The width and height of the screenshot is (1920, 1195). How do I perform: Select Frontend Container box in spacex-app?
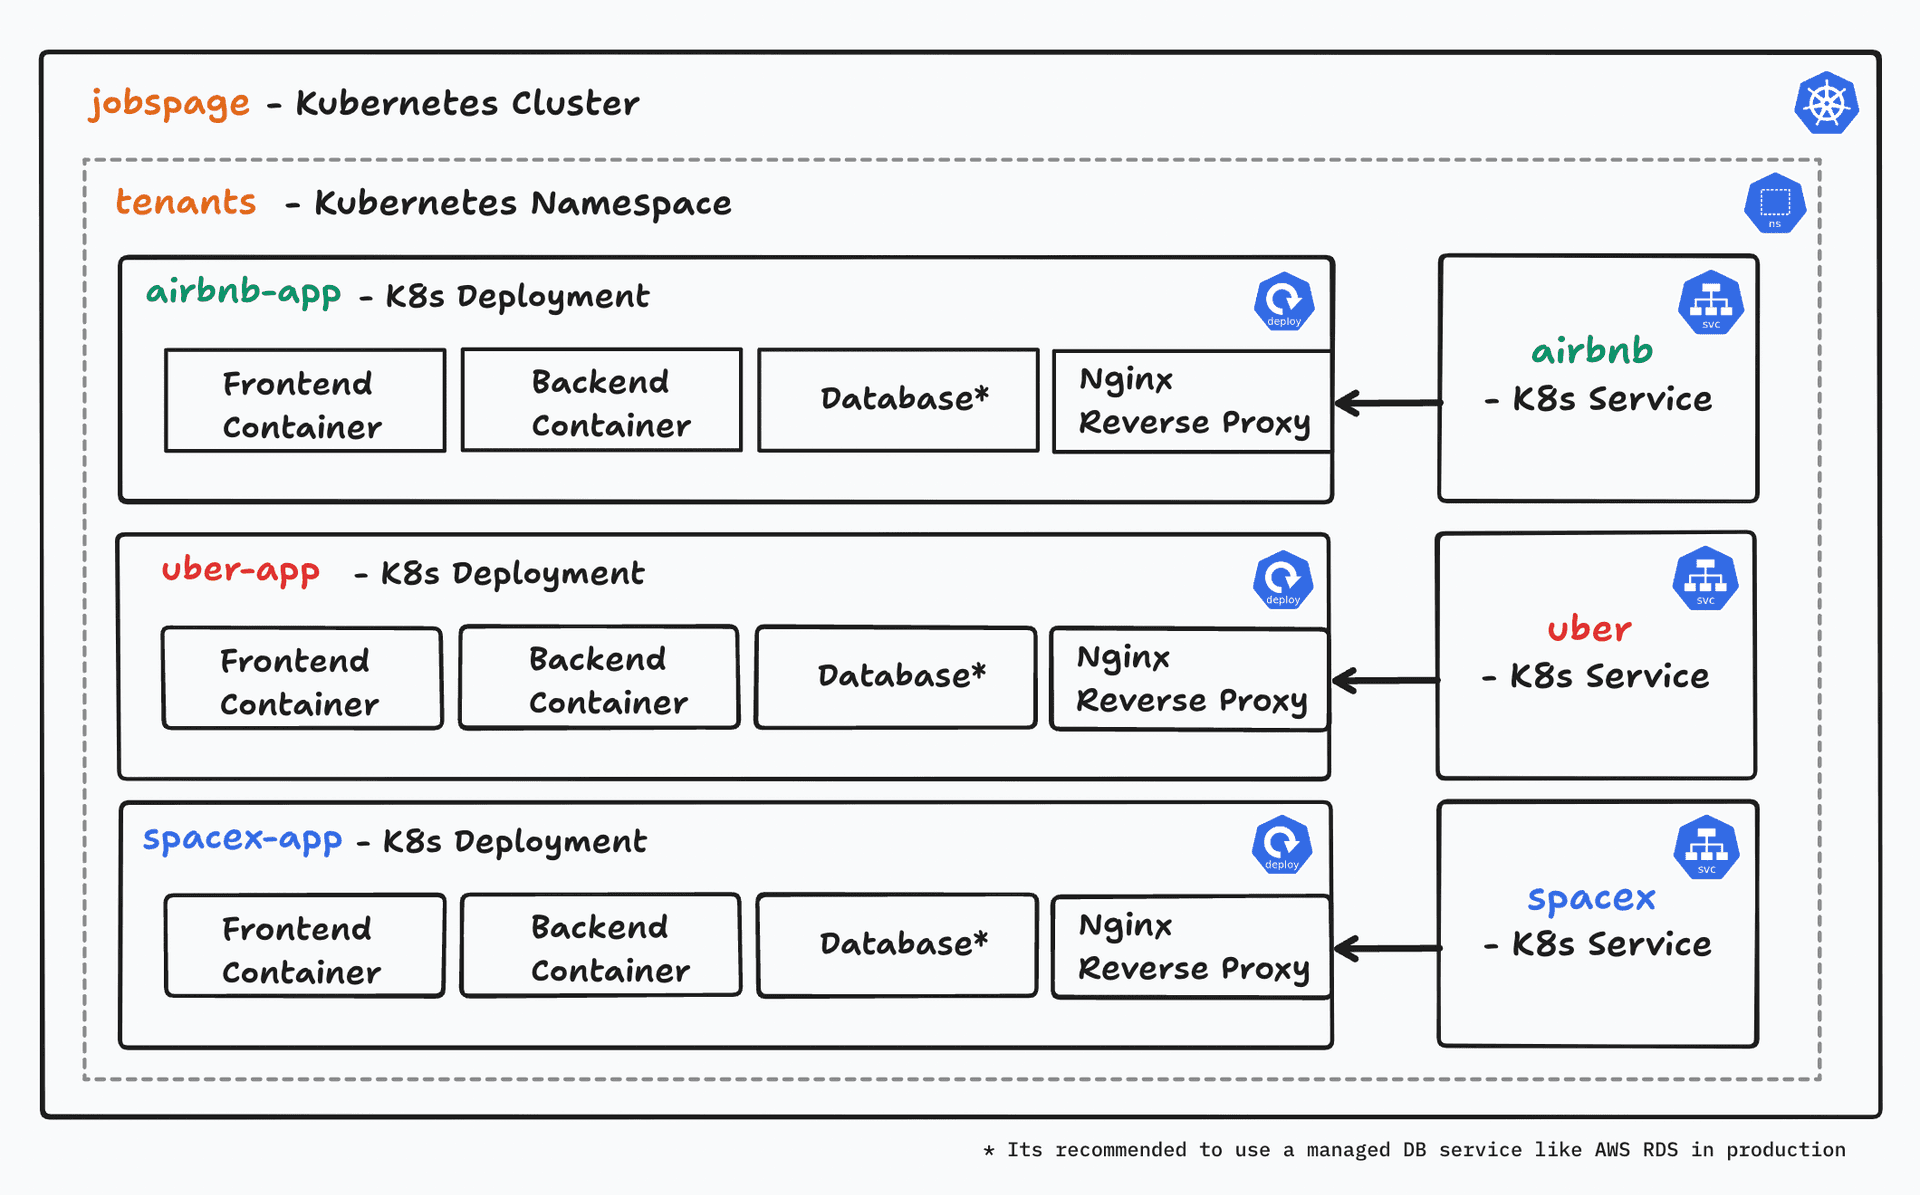tap(305, 946)
